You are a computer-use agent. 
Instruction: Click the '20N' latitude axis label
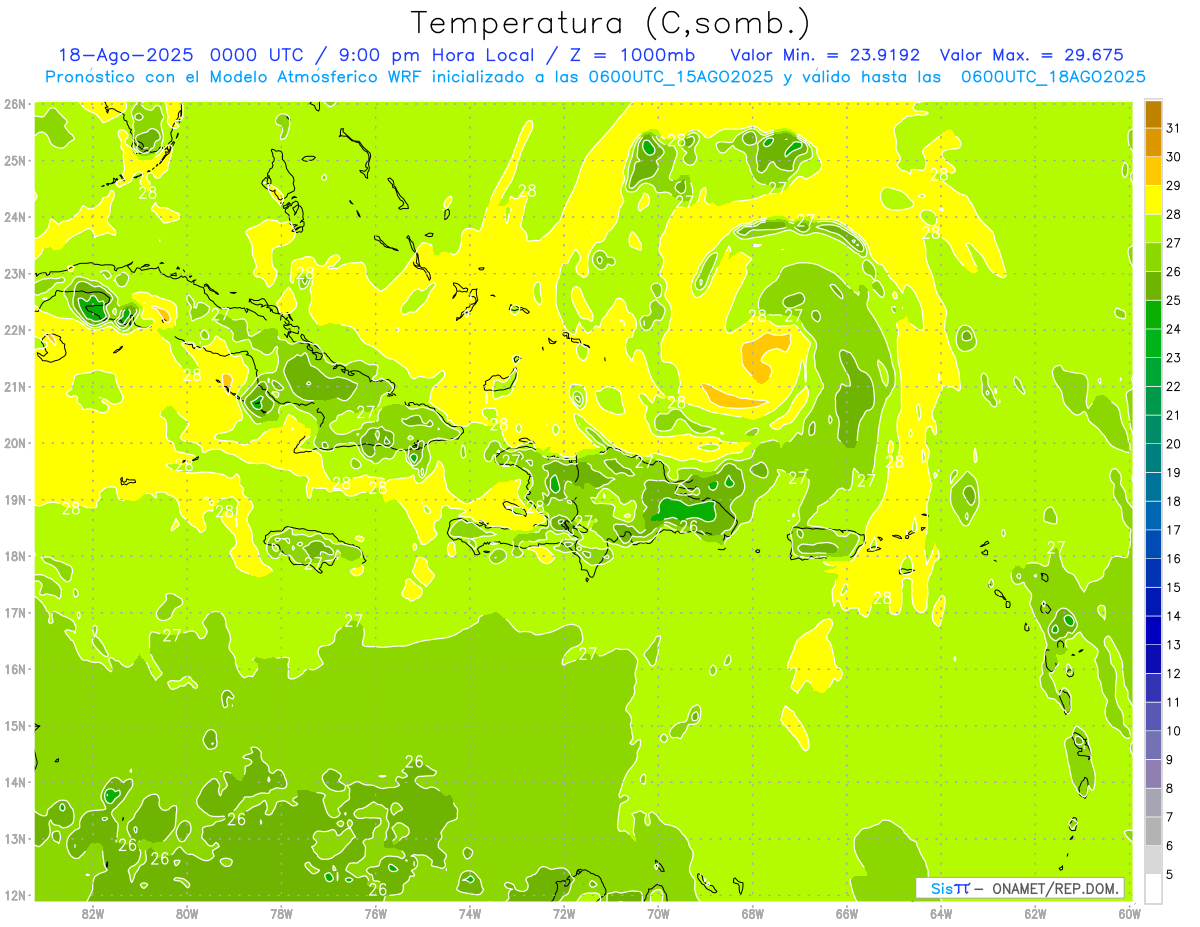(x=14, y=443)
